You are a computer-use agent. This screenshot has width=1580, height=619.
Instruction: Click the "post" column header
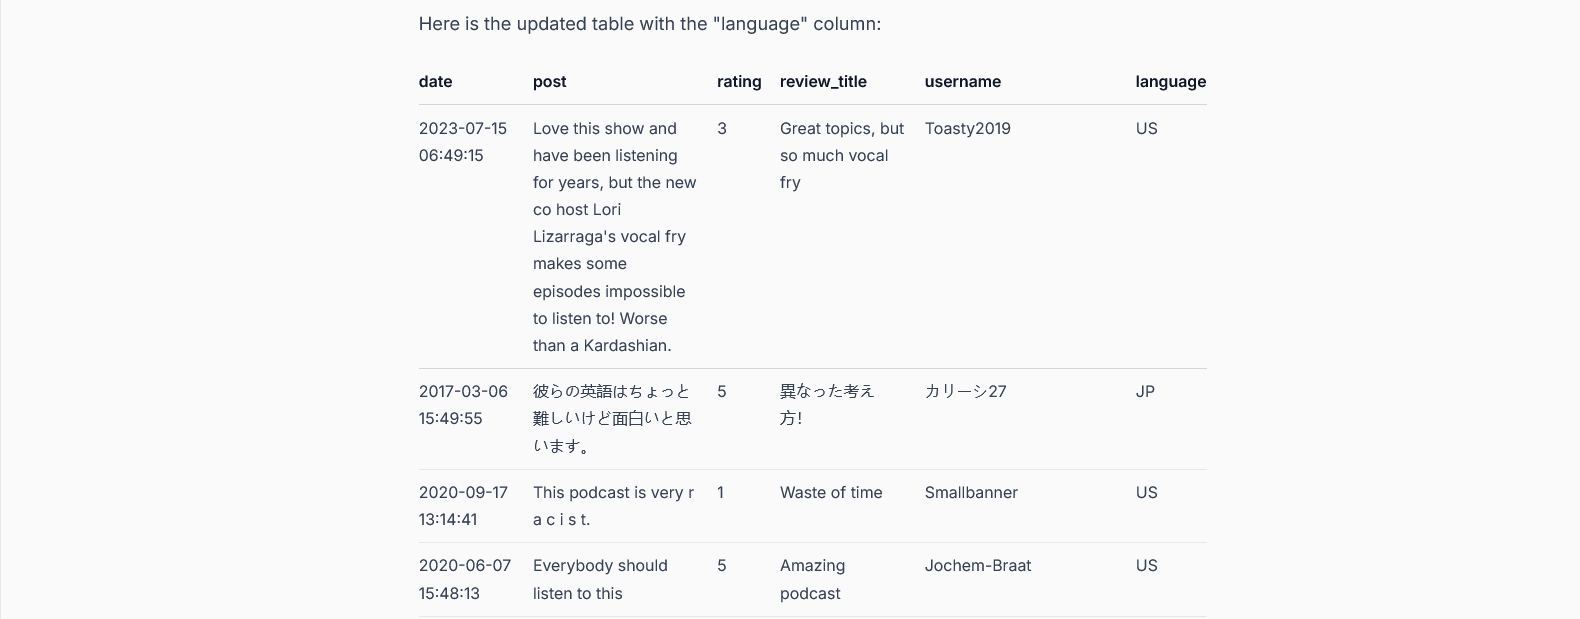pos(549,82)
